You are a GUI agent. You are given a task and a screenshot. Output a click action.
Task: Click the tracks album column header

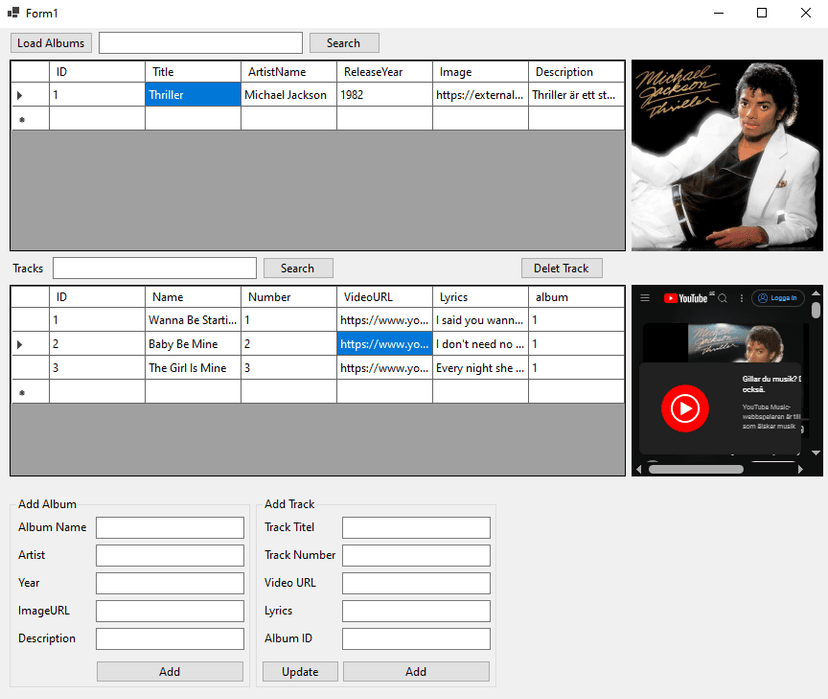point(576,297)
